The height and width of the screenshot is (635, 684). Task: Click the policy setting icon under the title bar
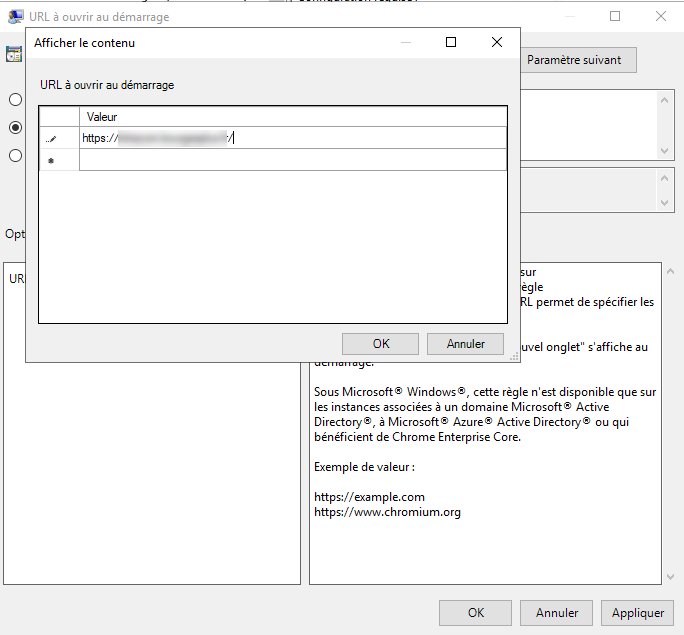[14, 54]
